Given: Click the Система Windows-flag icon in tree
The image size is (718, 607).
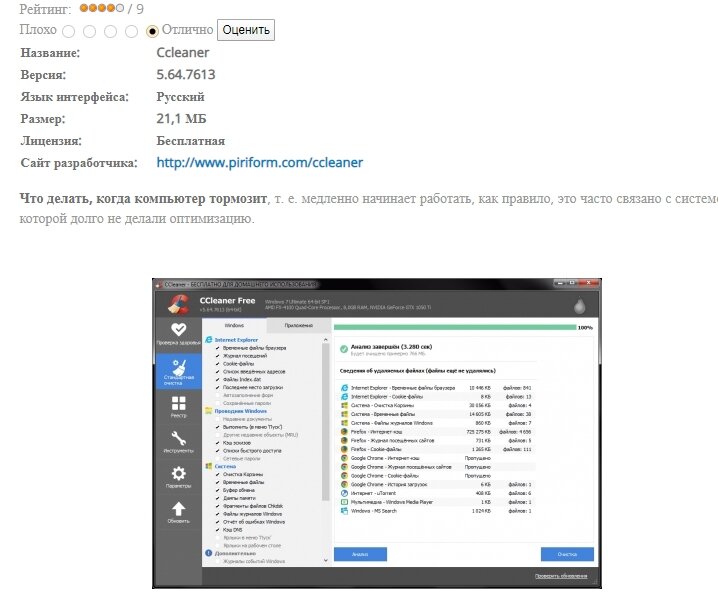Looking at the screenshot, I should coord(208,466).
